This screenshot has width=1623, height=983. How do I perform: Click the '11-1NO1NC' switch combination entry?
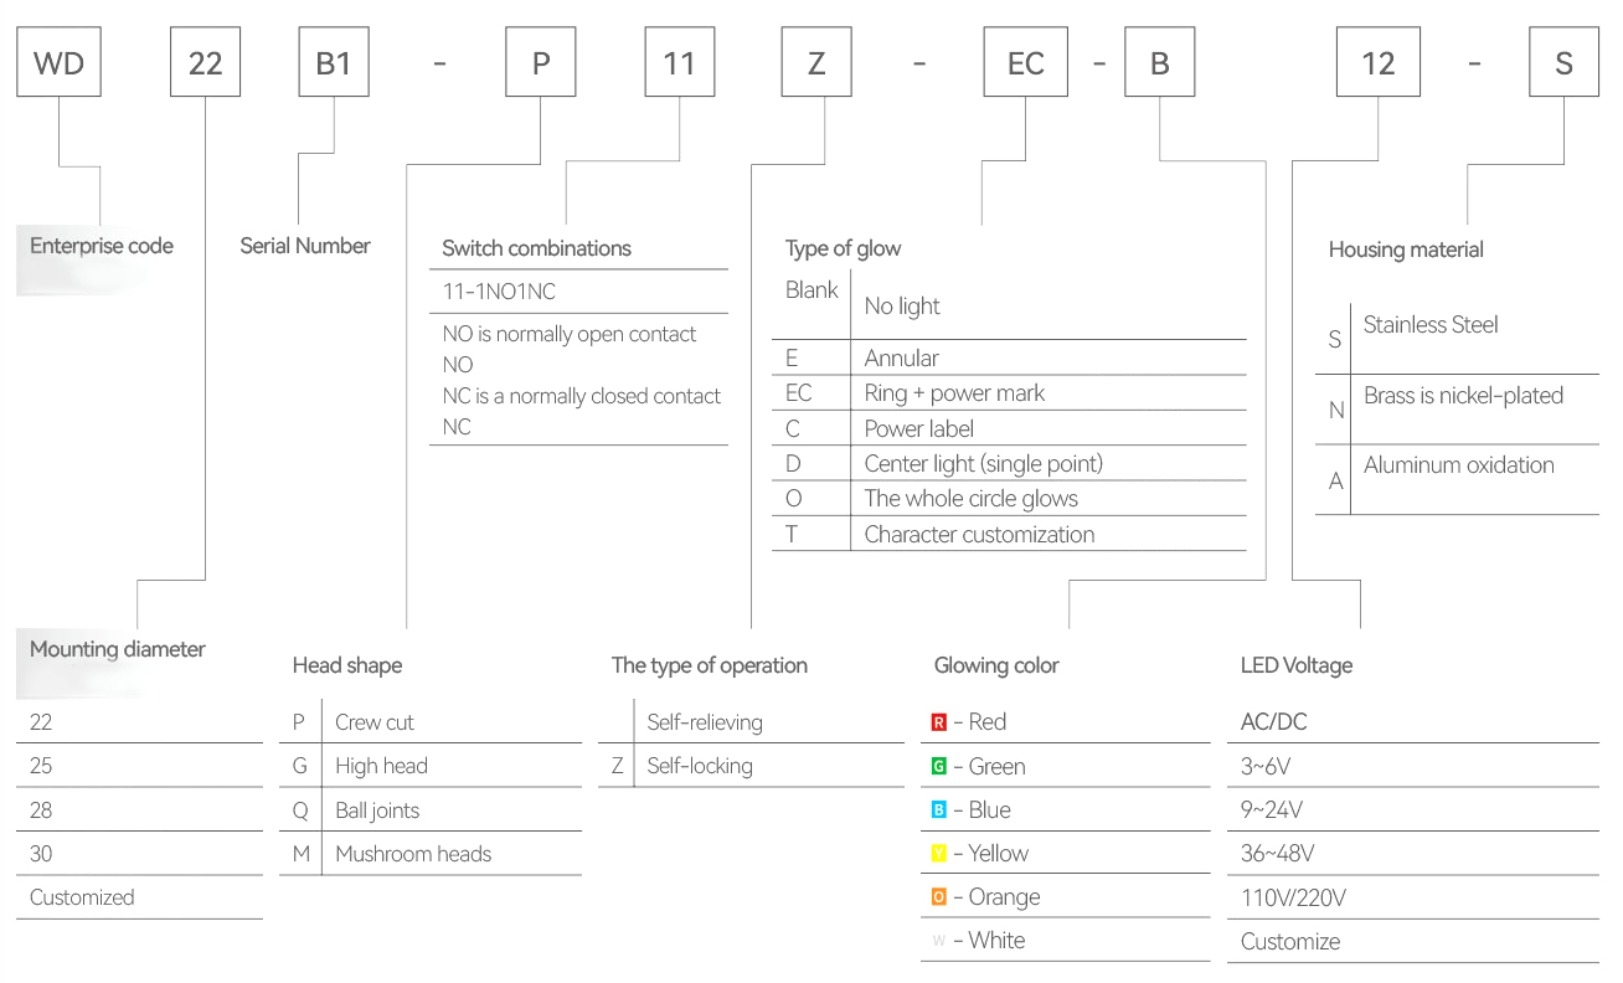pyautogui.click(x=499, y=292)
